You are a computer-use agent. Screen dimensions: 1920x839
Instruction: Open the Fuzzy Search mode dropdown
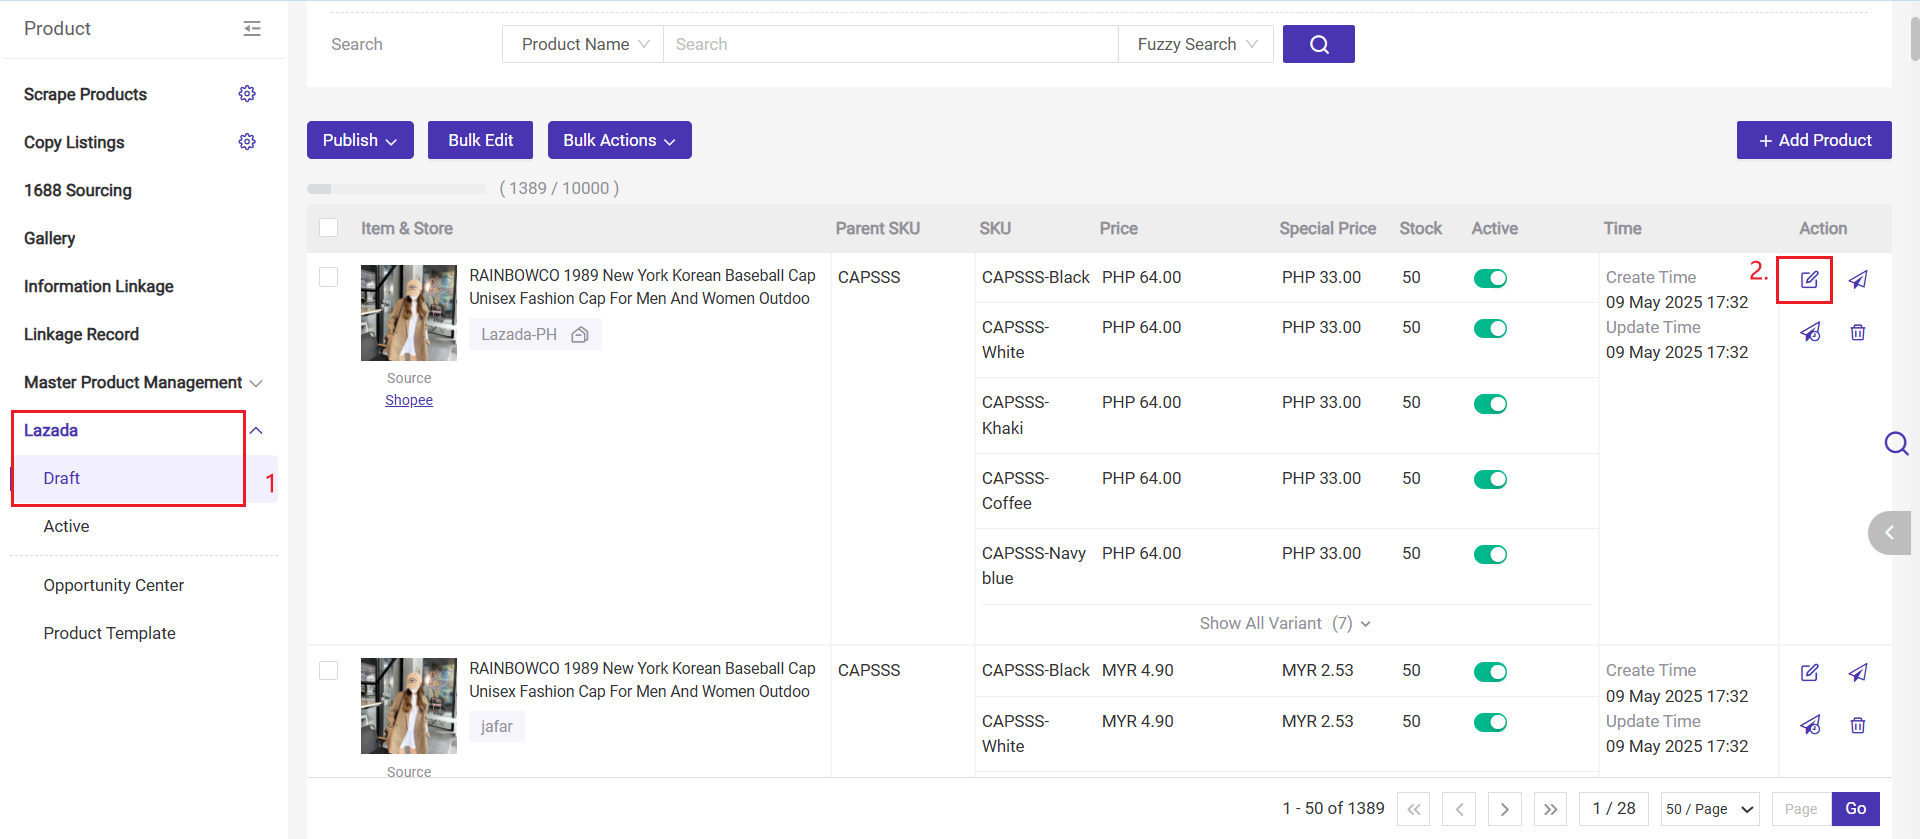[x=1196, y=44]
